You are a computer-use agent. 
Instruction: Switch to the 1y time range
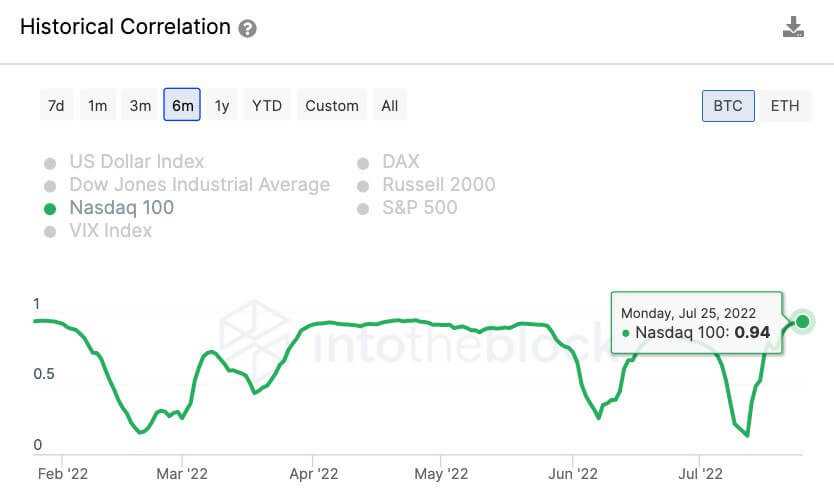coord(222,106)
